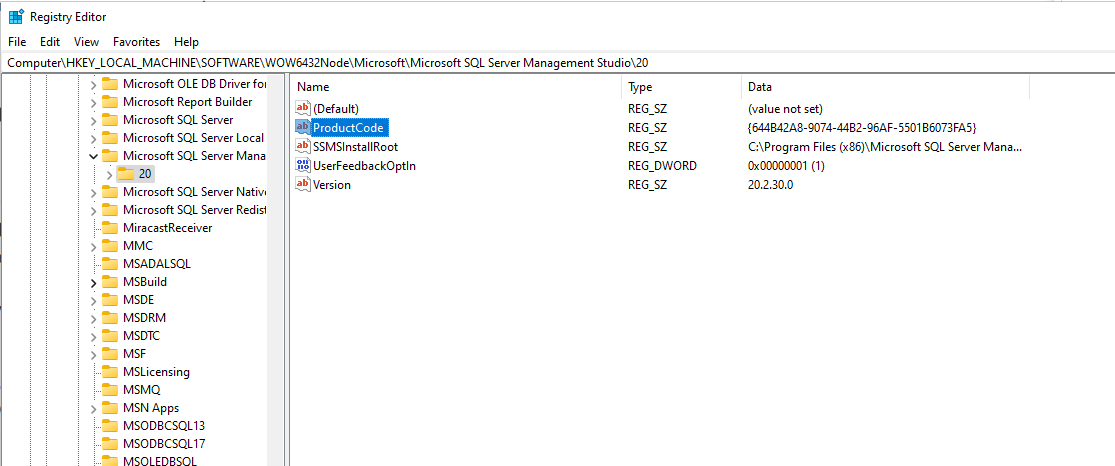The height and width of the screenshot is (466, 1115).
Task: Click the C:\Program Files (x86) path data
Action: pos(885,147)
